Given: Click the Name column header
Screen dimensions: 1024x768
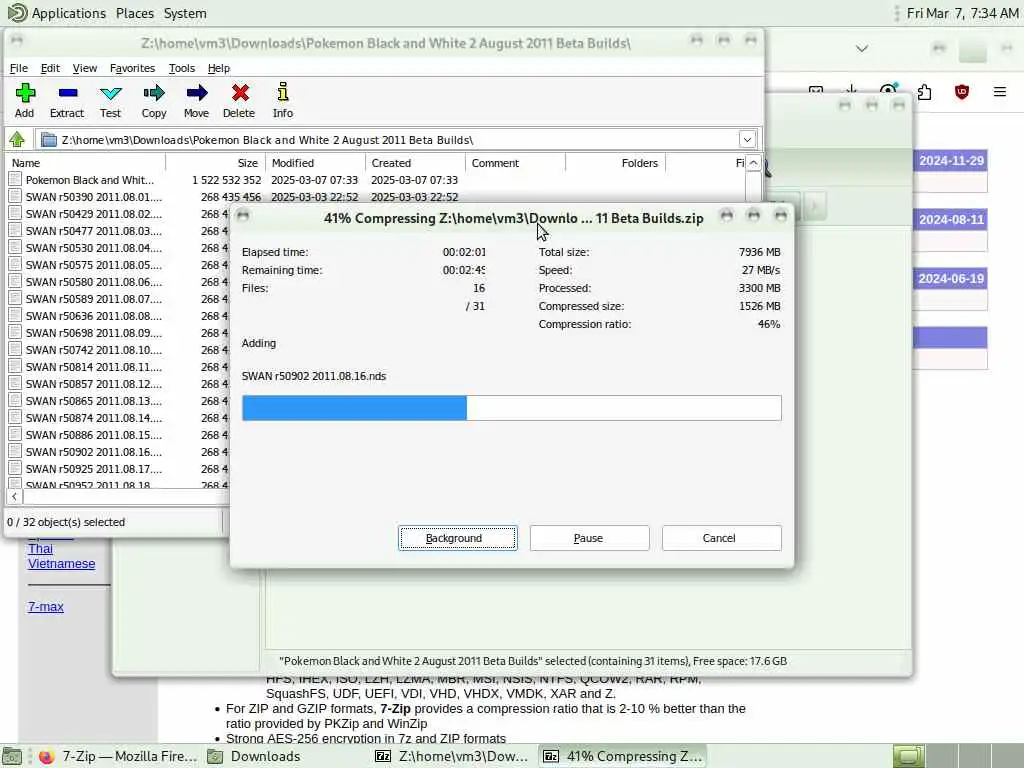Looking at the screenshot, I should point(86,163).
